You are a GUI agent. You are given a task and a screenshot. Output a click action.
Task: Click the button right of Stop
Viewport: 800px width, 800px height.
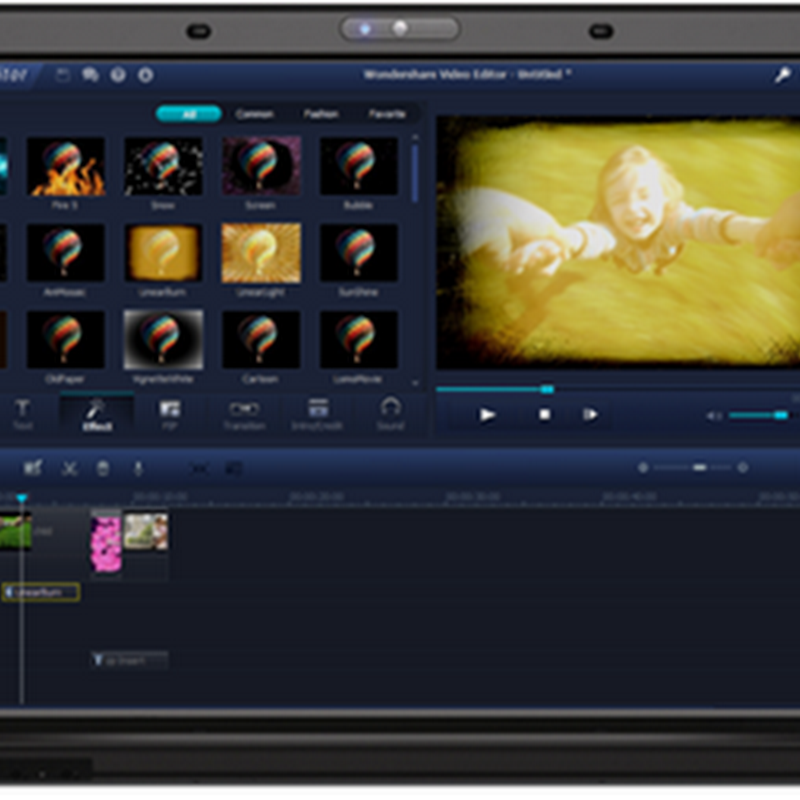pos(590,415)
